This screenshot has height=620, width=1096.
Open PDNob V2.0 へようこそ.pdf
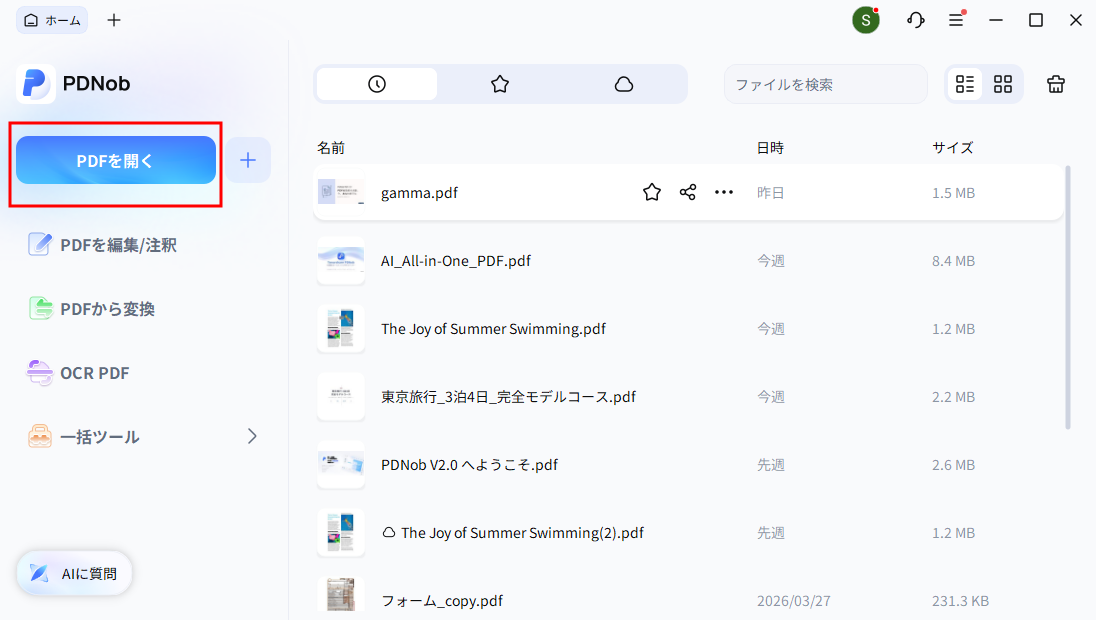point(469,465)
